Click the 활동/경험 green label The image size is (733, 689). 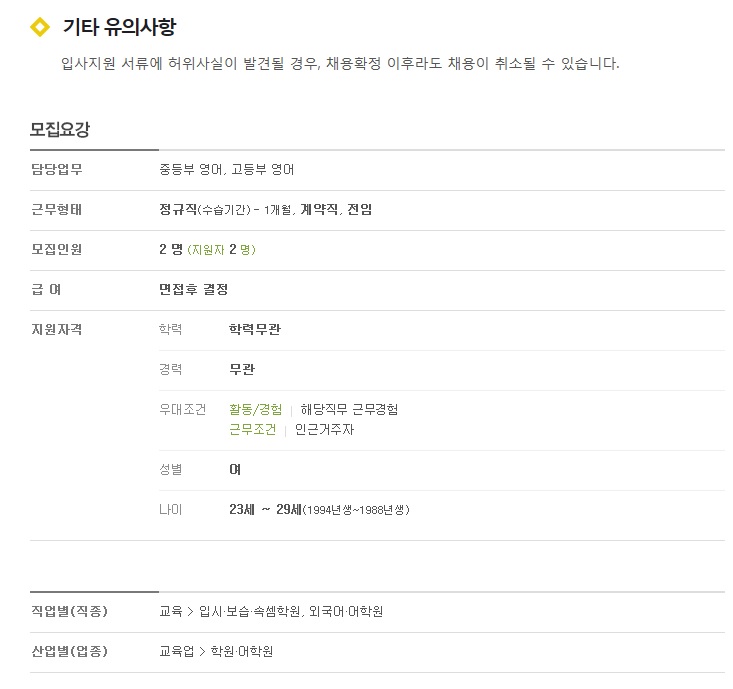(256, 409)
